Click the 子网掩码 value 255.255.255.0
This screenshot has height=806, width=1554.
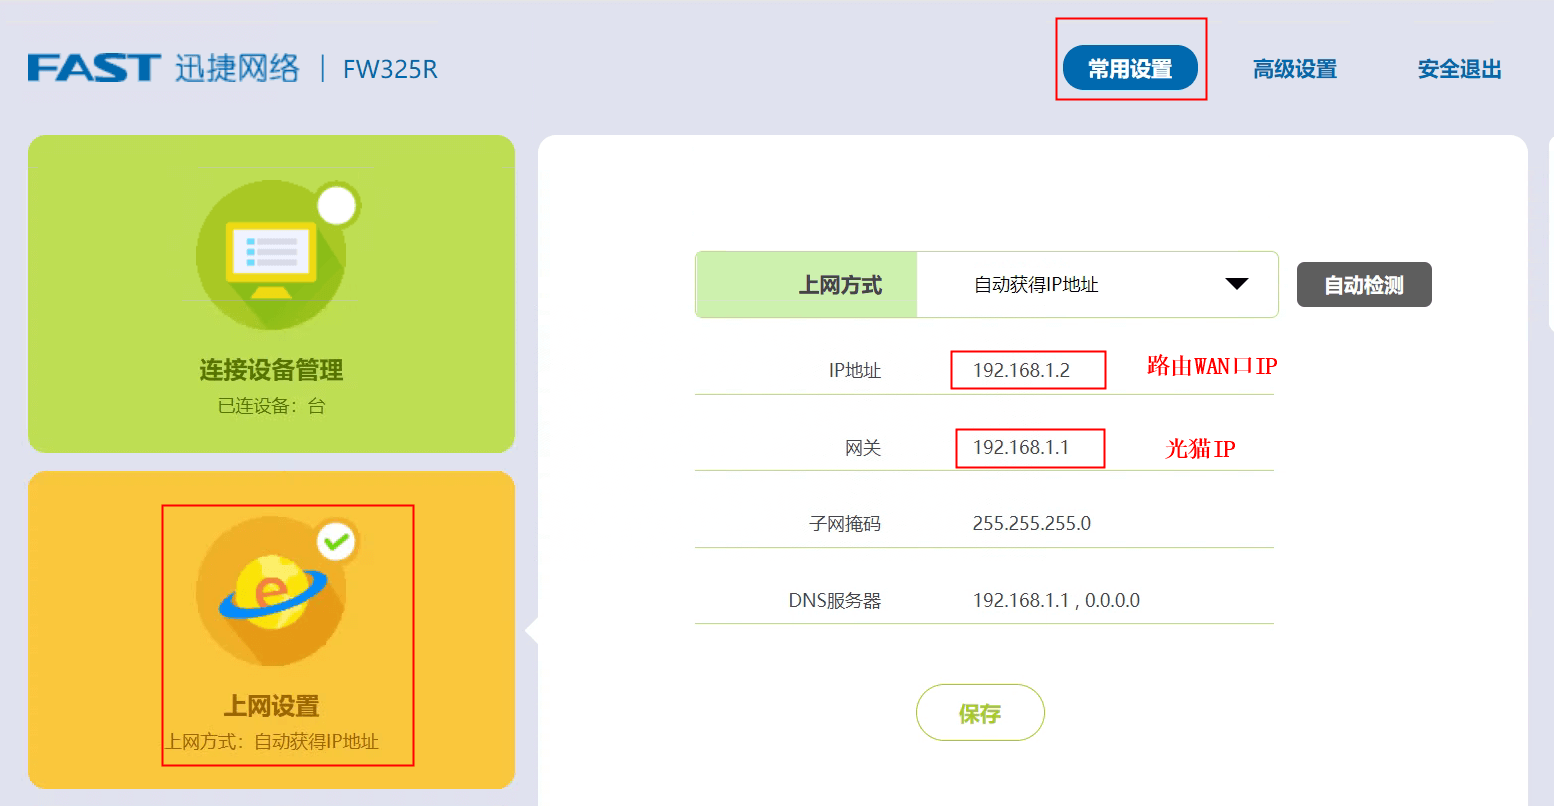click(1031, 523)
